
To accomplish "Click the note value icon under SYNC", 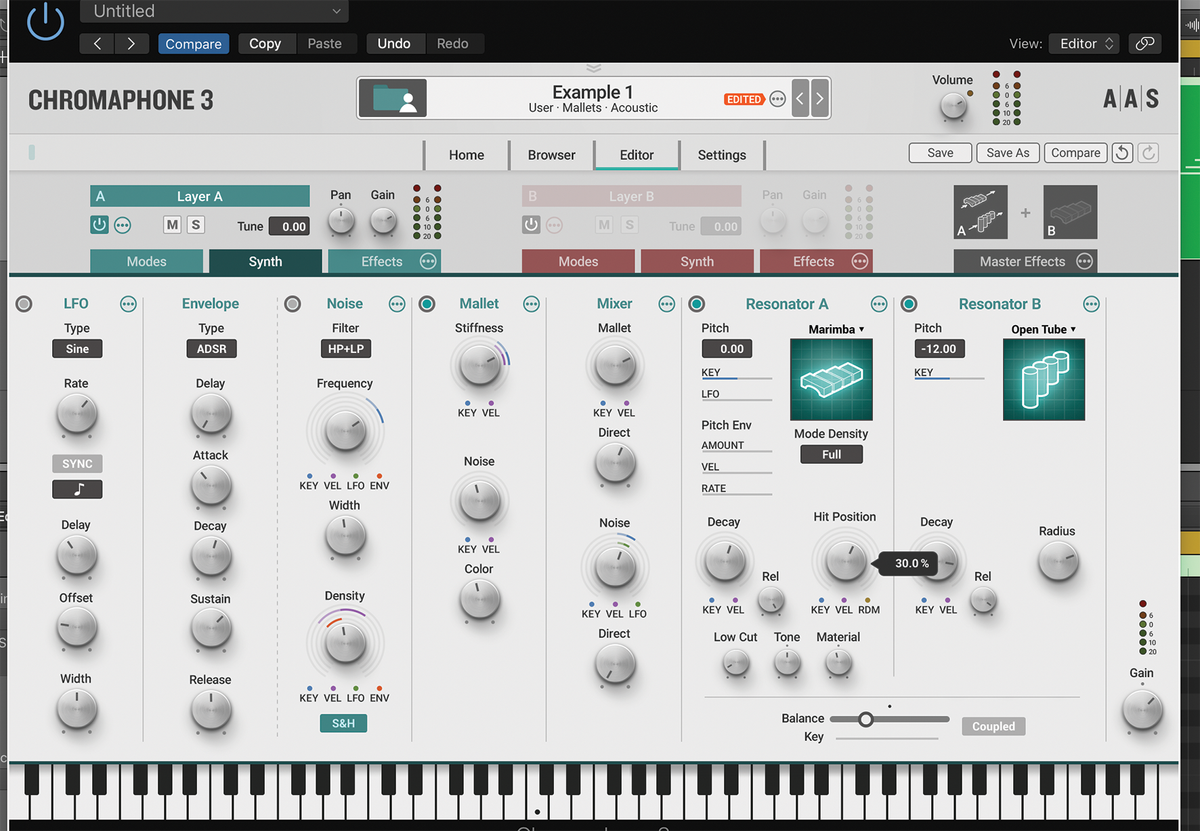I will tap(77, 489).
